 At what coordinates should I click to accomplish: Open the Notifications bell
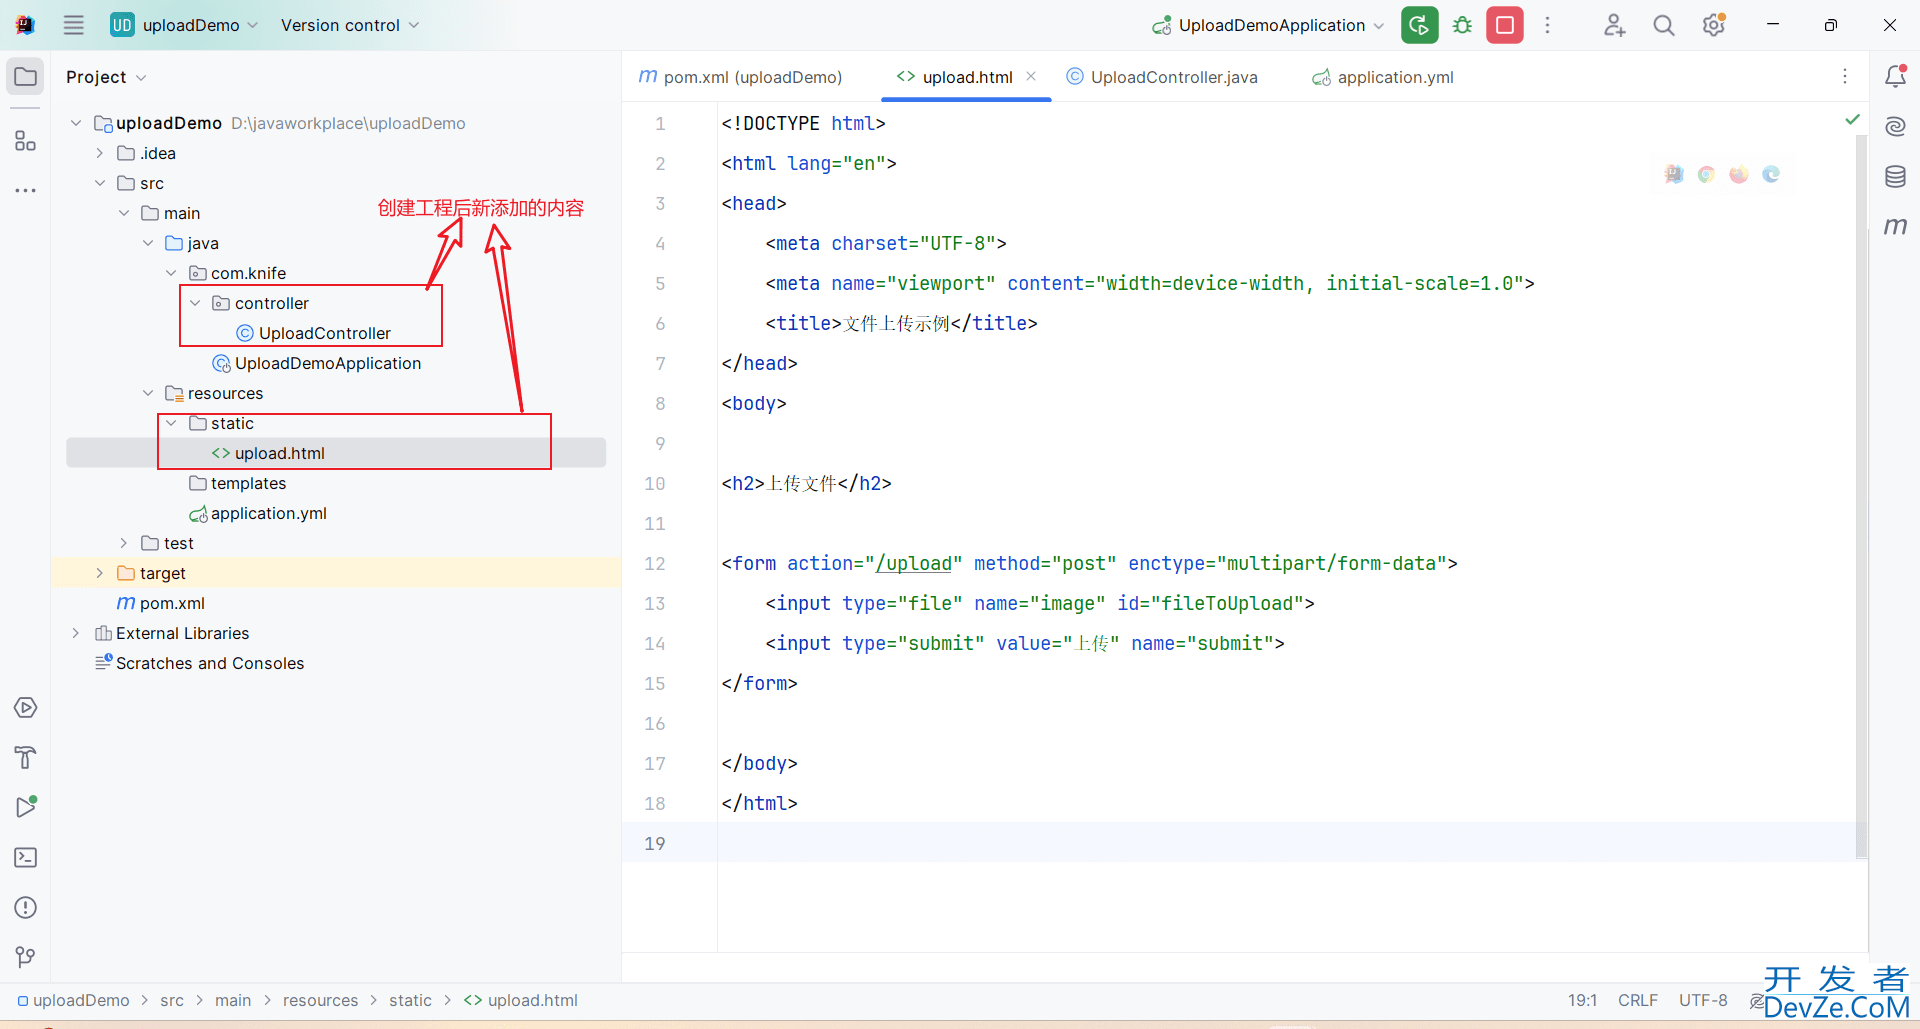(x=1895, y=76)
